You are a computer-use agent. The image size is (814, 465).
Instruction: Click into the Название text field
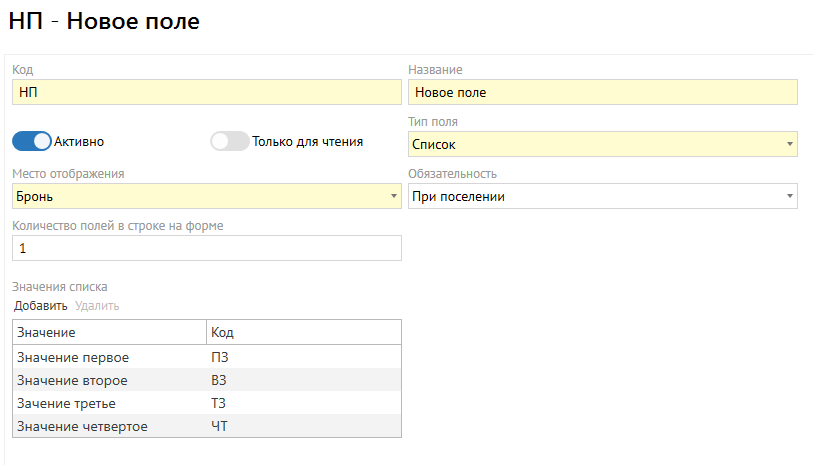(x=602, y=92)
